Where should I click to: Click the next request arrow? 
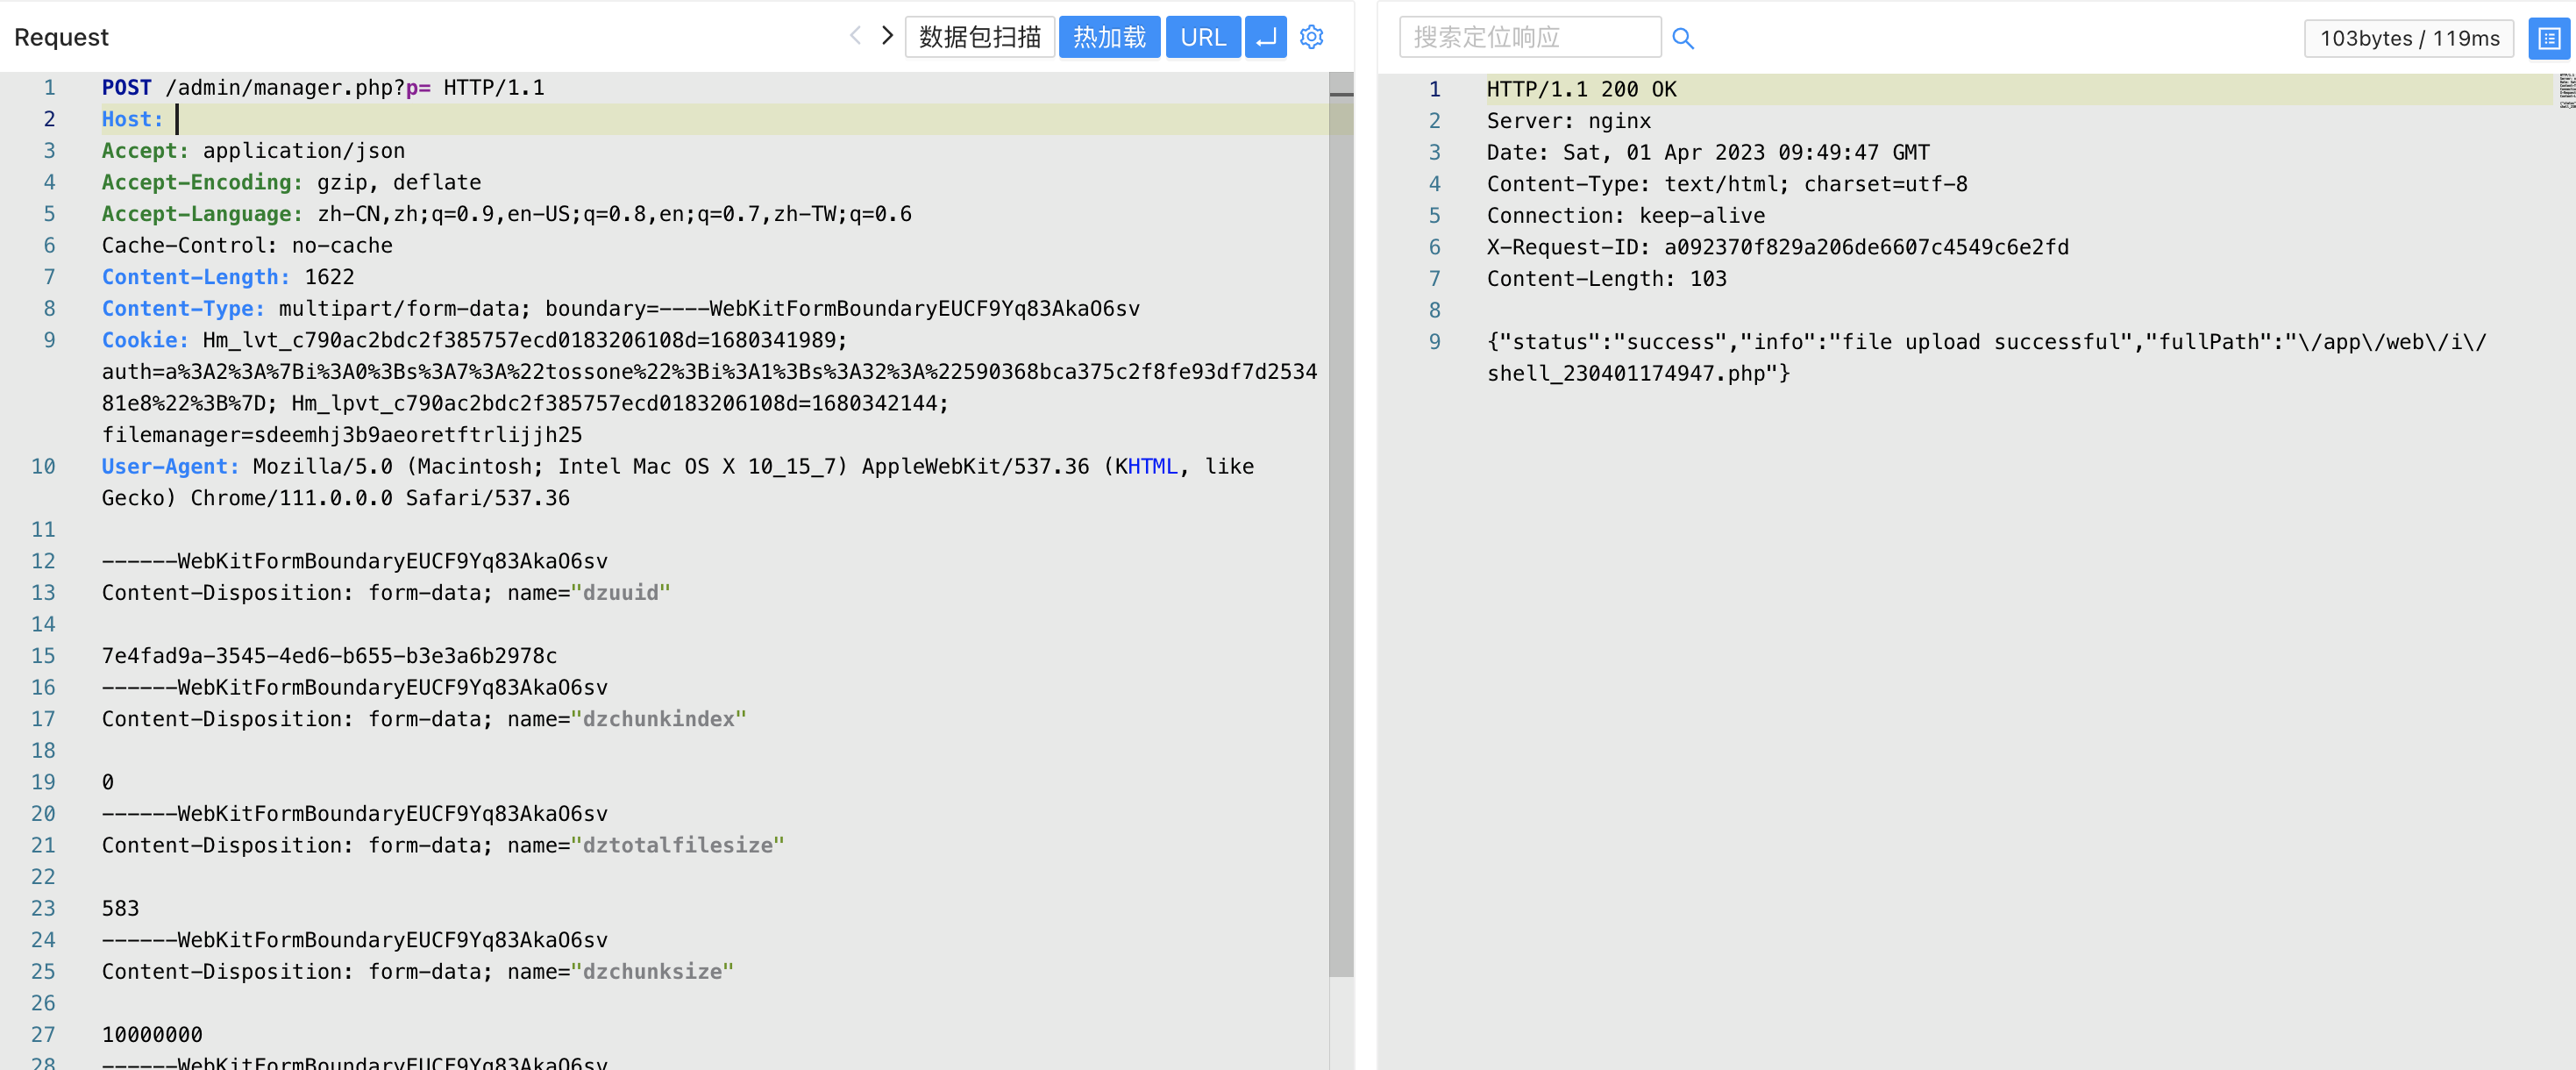(887, 36)
